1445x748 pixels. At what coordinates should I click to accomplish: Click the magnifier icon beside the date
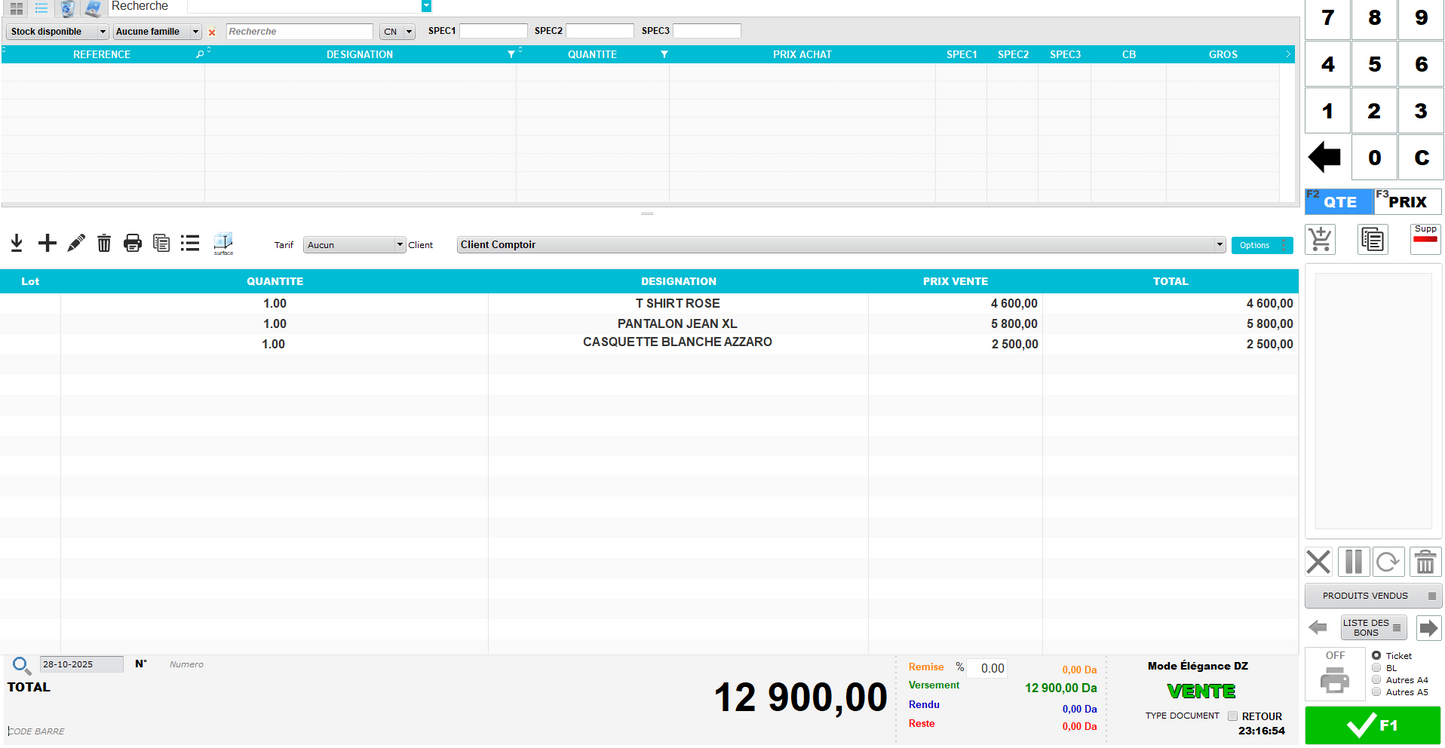pos(21,665)
